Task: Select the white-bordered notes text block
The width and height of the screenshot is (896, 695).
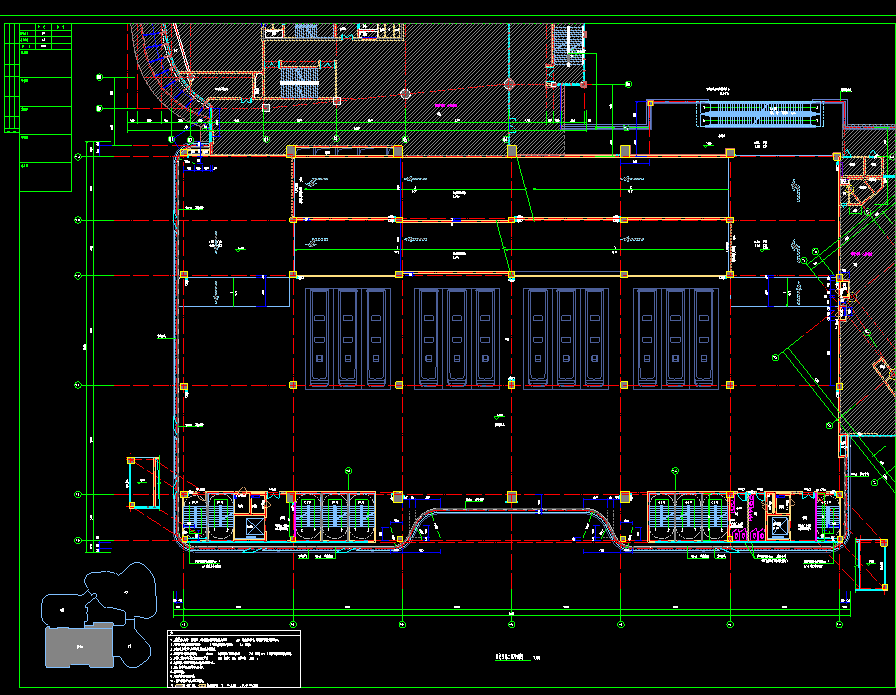Action: tap(233, 658)
